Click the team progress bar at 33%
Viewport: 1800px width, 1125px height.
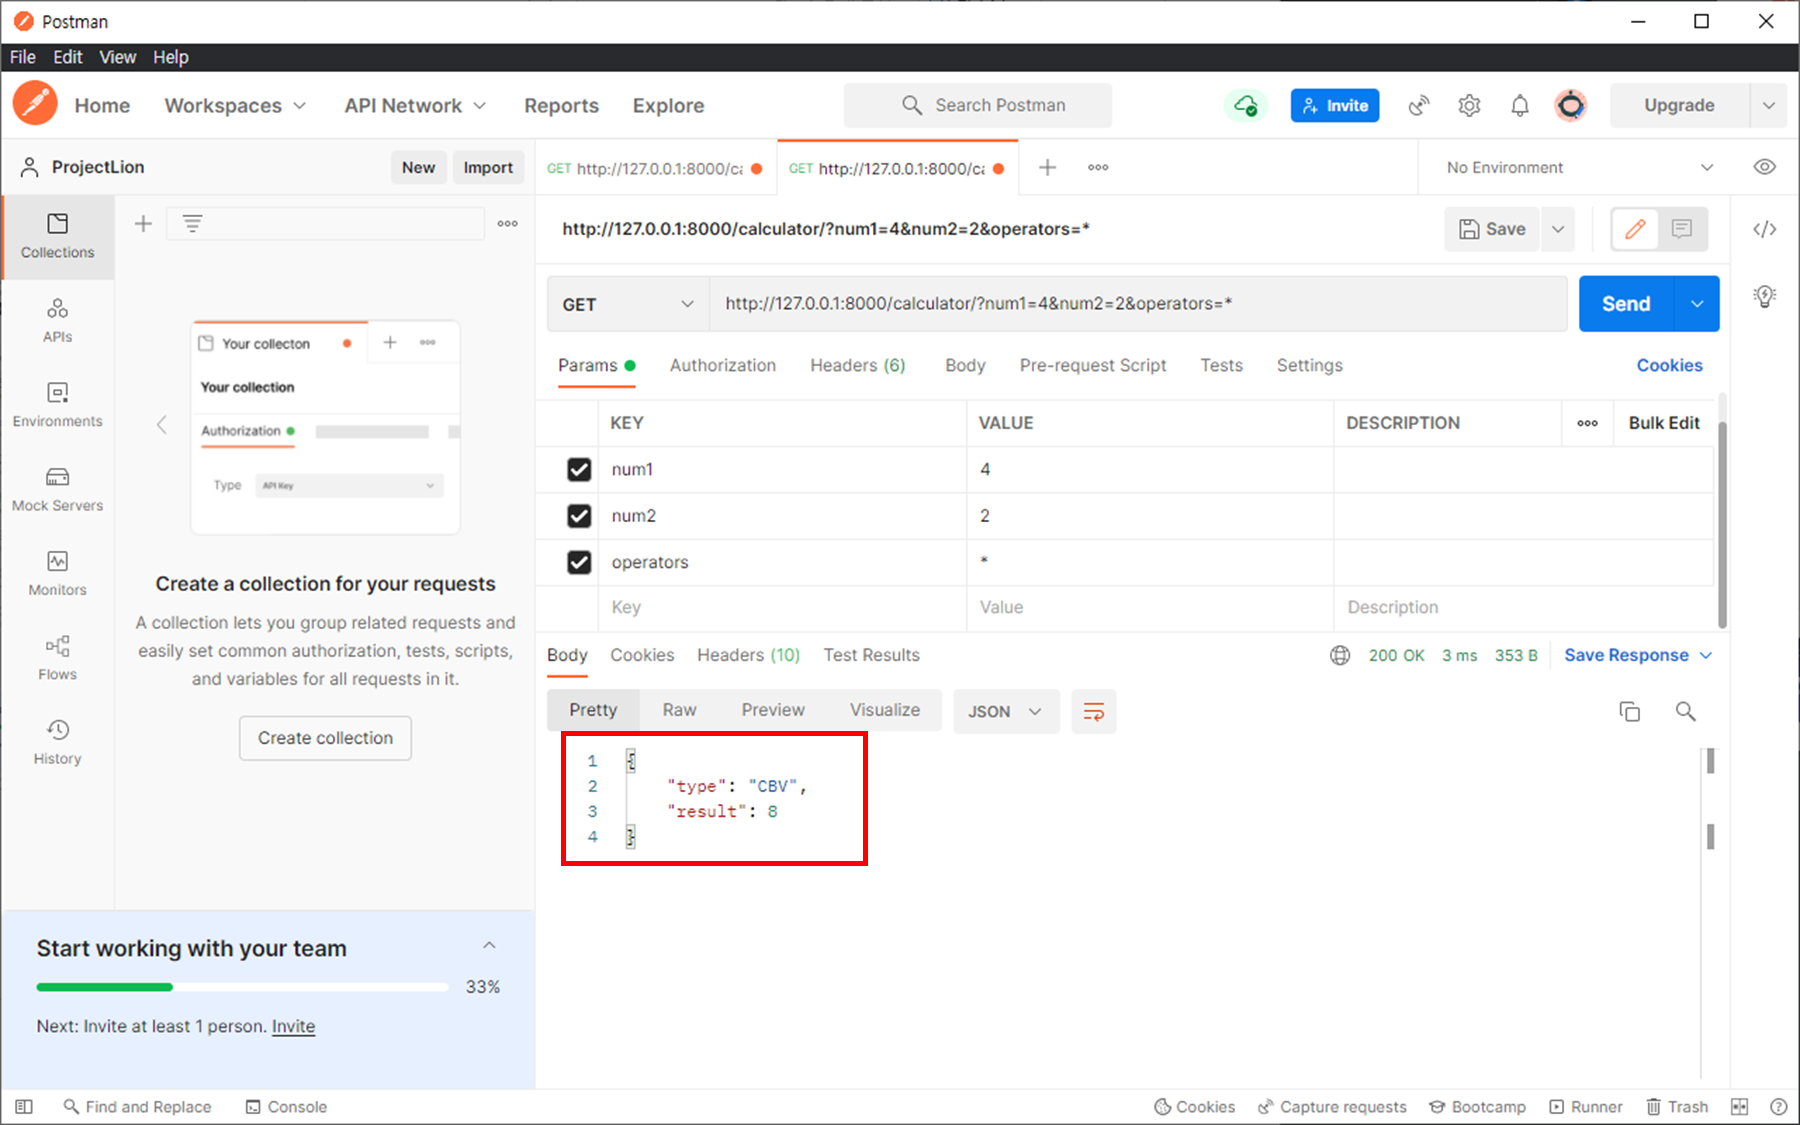coord(242,987)
